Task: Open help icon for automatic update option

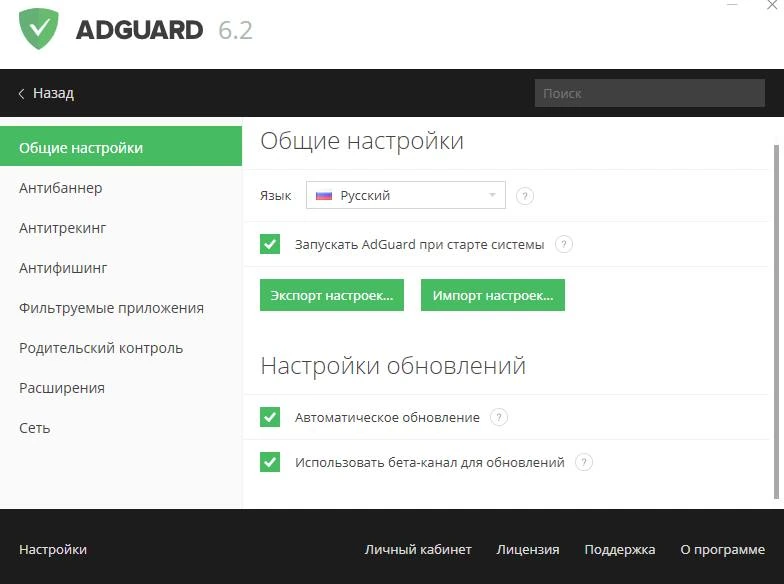Action: [498, 417]
